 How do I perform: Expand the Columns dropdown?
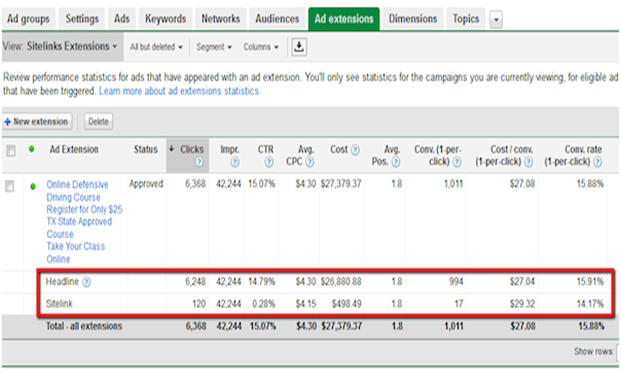coord(261,47)
